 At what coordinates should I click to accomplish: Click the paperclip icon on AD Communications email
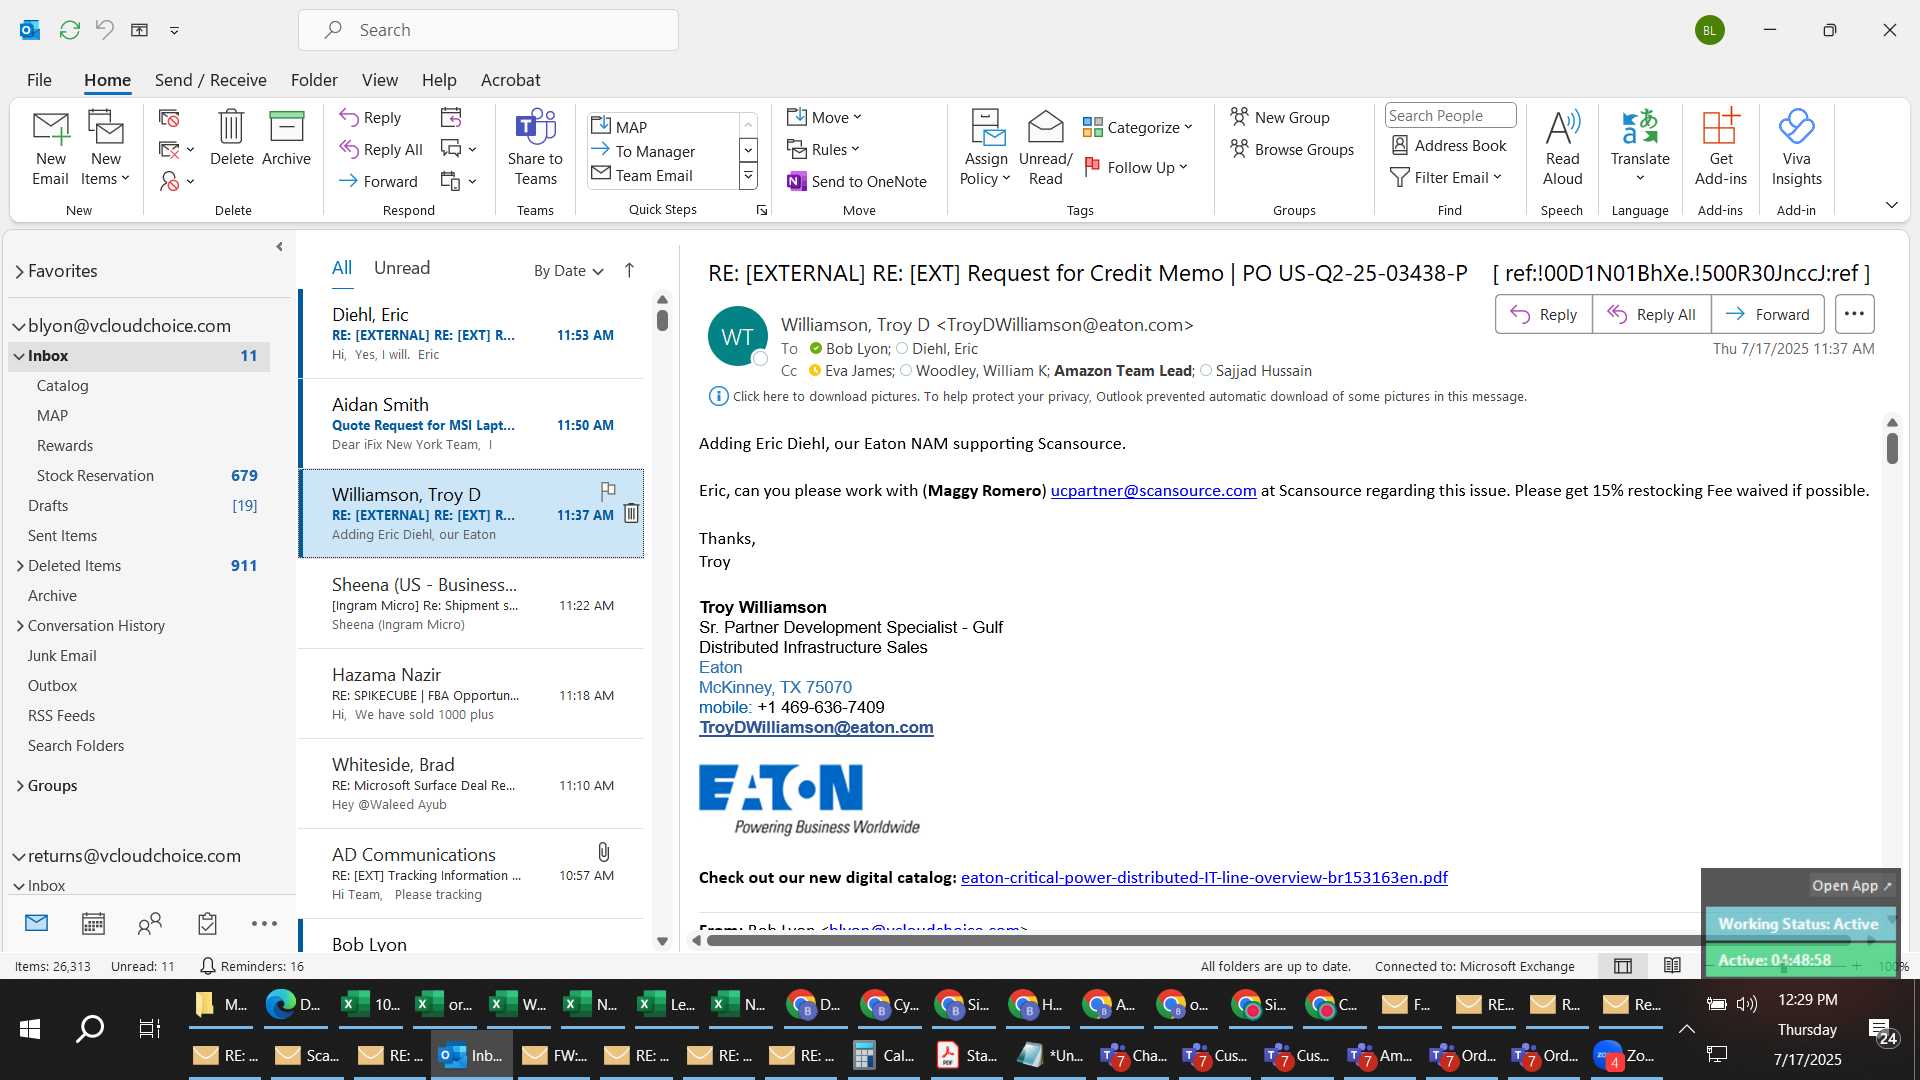603,852
